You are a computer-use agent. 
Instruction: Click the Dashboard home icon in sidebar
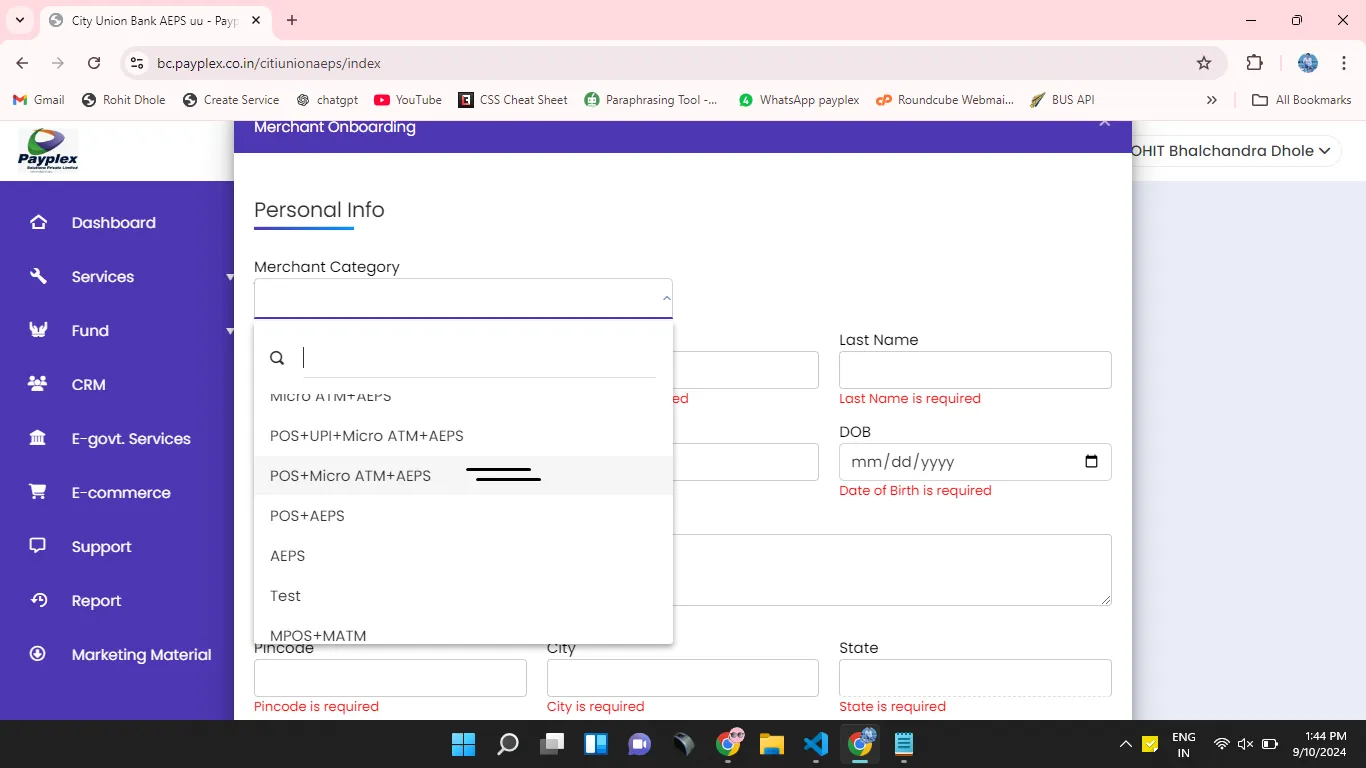pos(38,223)
